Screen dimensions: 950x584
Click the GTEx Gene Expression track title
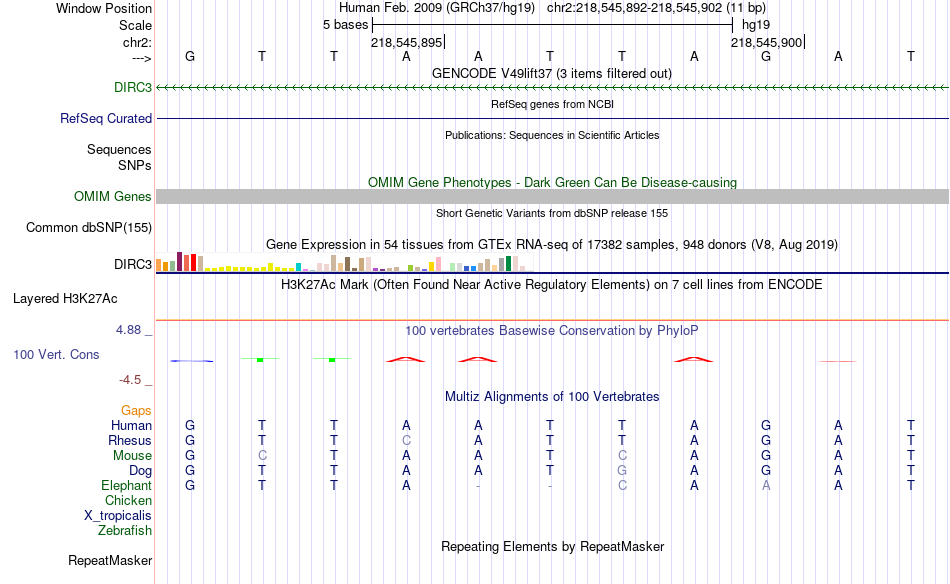tap(552, 245)
